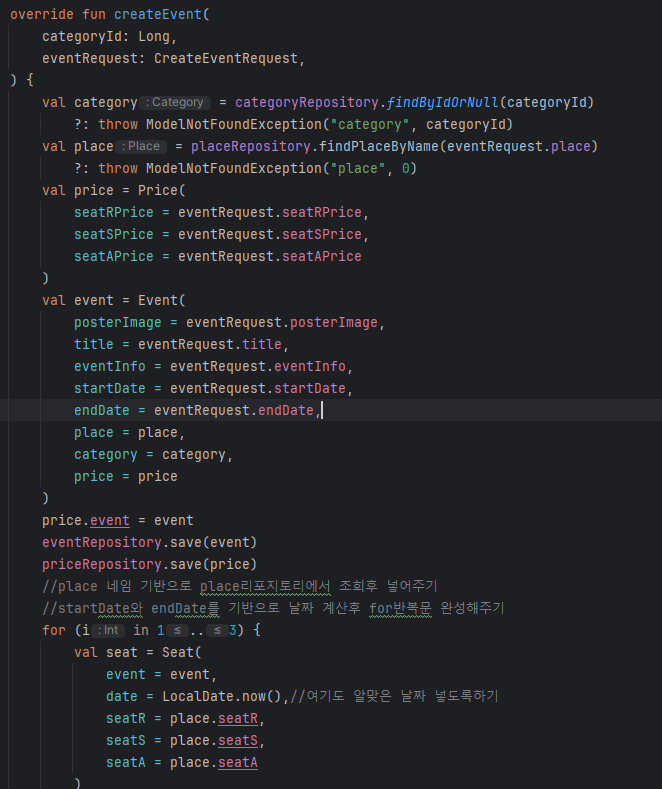This screenshot has height=789, width=662.
Task: Click the 'place = place,' argument line
Action: point(129,432)
